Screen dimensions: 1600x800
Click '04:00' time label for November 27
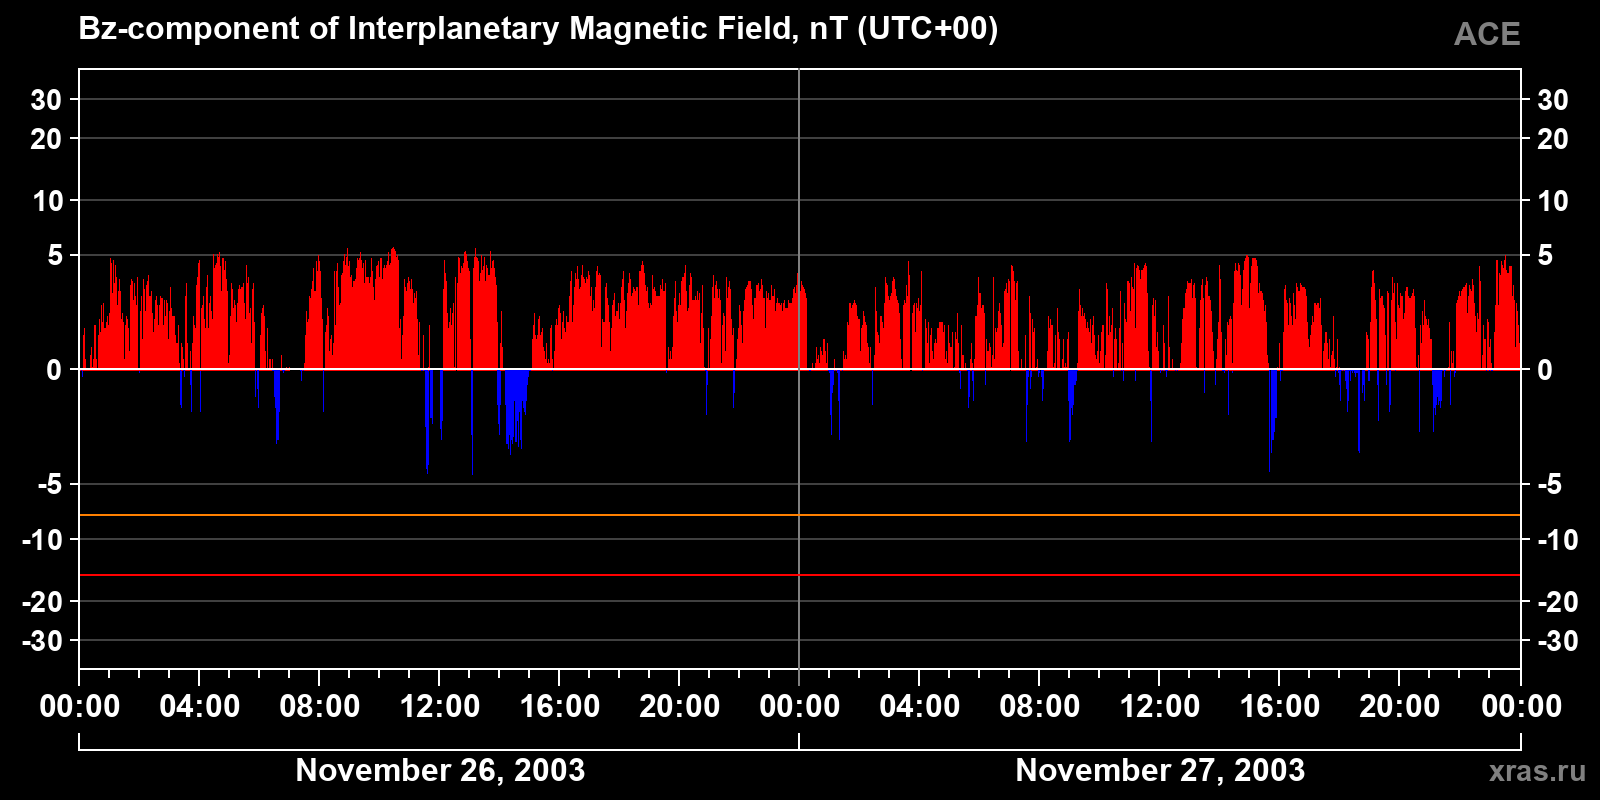pyautogui.click(x=920, y=706)
